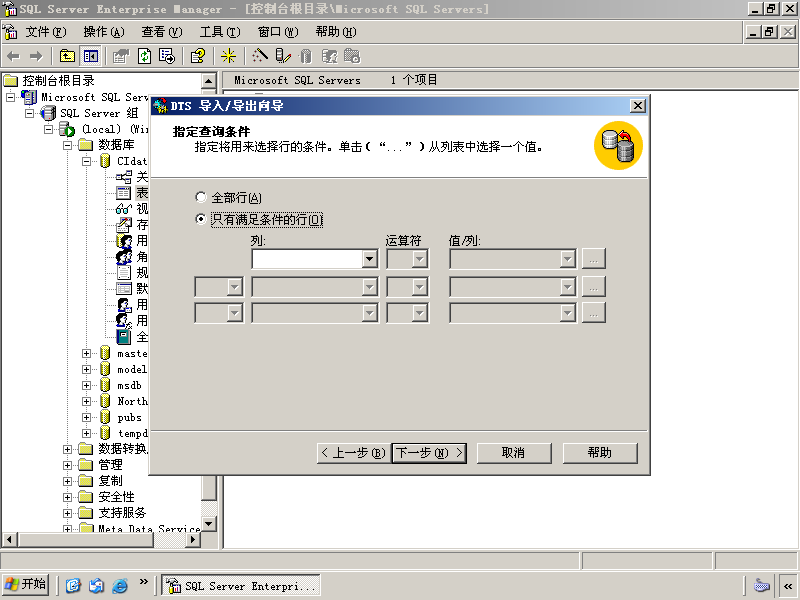Screen dimensions: 800x600
Task: Open Internet Explorer from quick launch
Action: tap(120, 585)
